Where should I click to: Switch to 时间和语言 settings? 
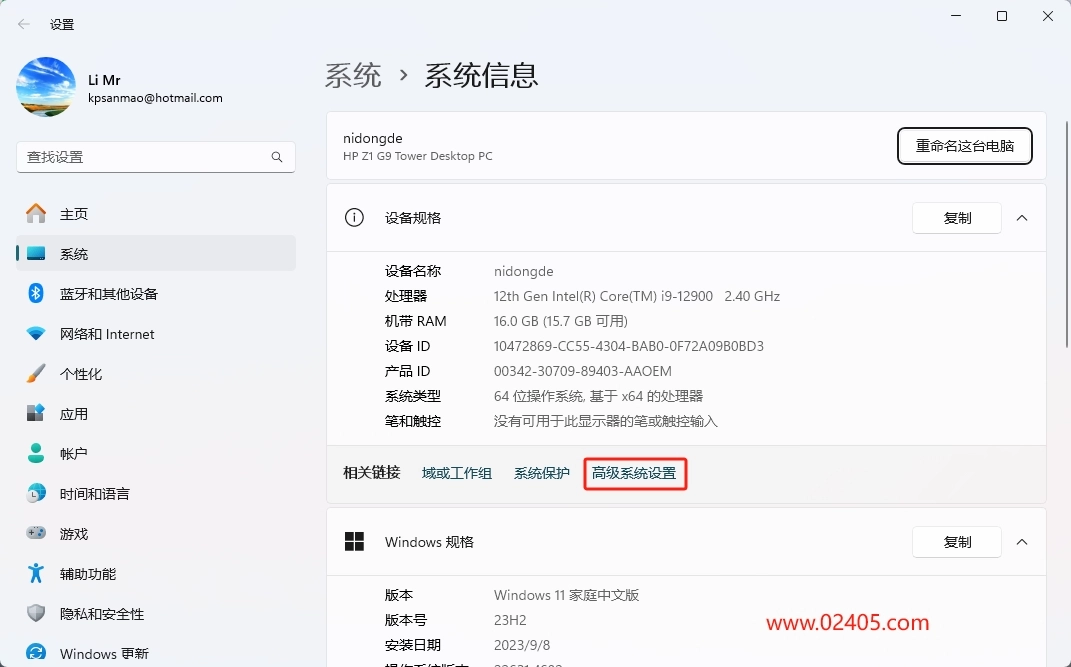[156, 494]
